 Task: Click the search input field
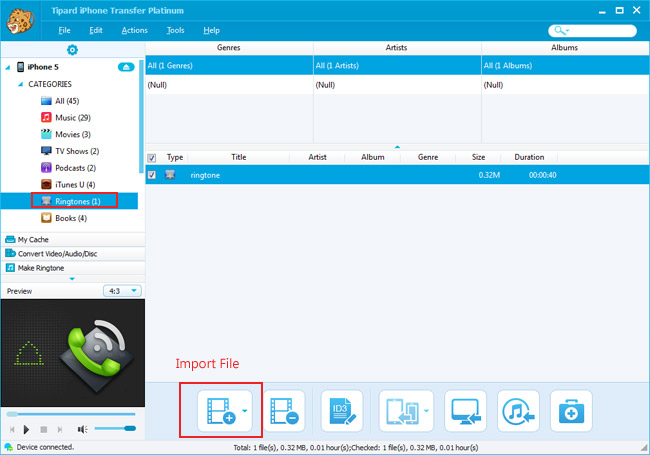592,31
